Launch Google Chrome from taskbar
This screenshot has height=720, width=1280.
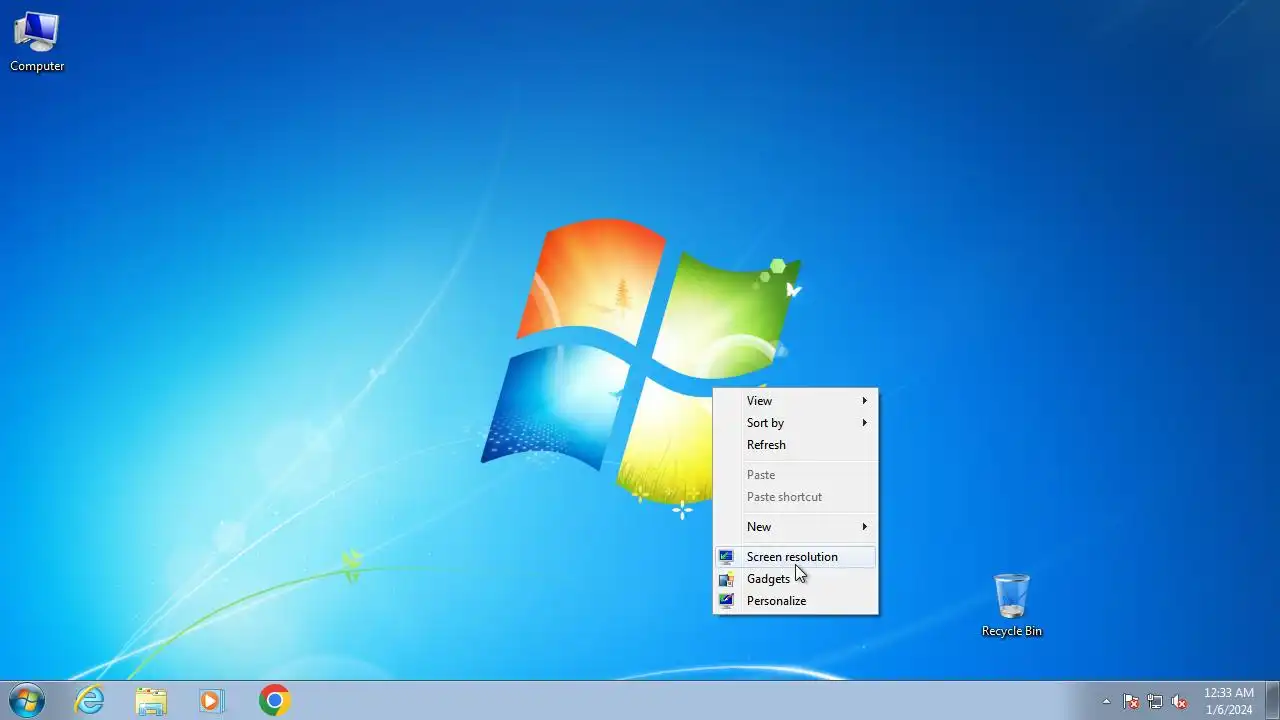tap(274, 700)
